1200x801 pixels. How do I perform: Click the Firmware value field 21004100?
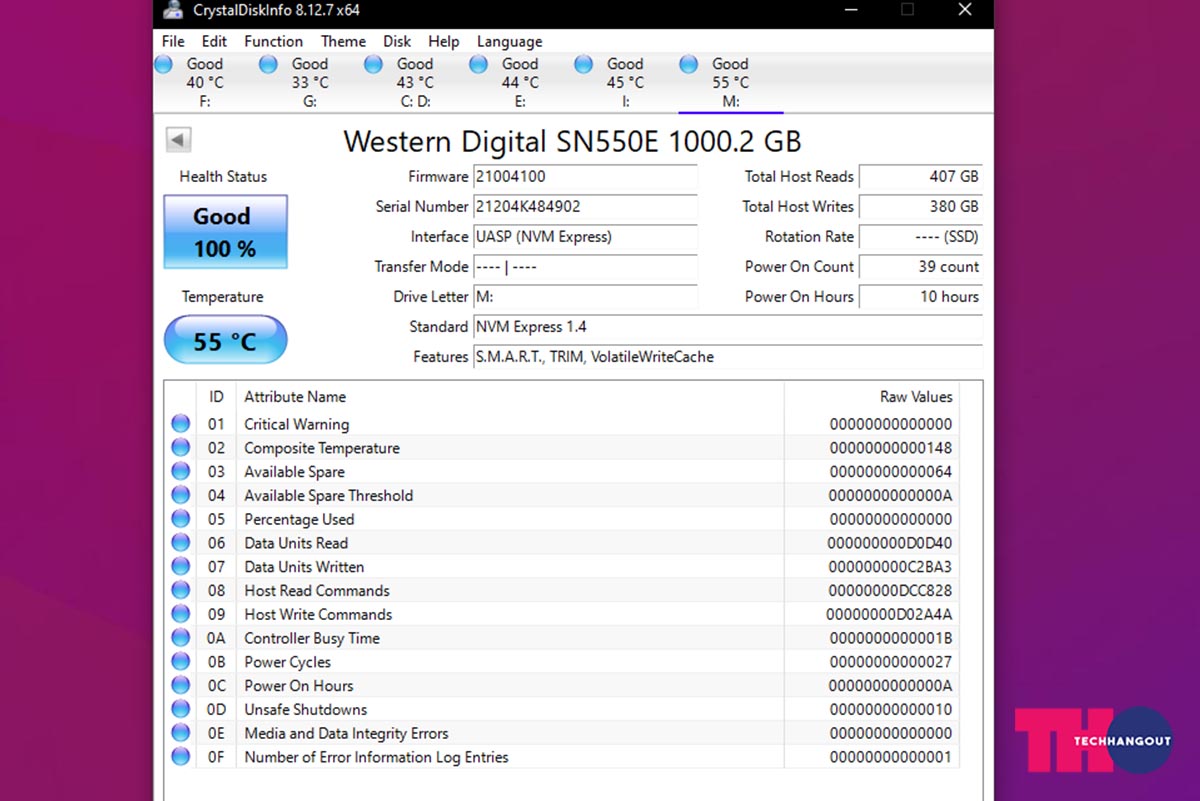585,177
